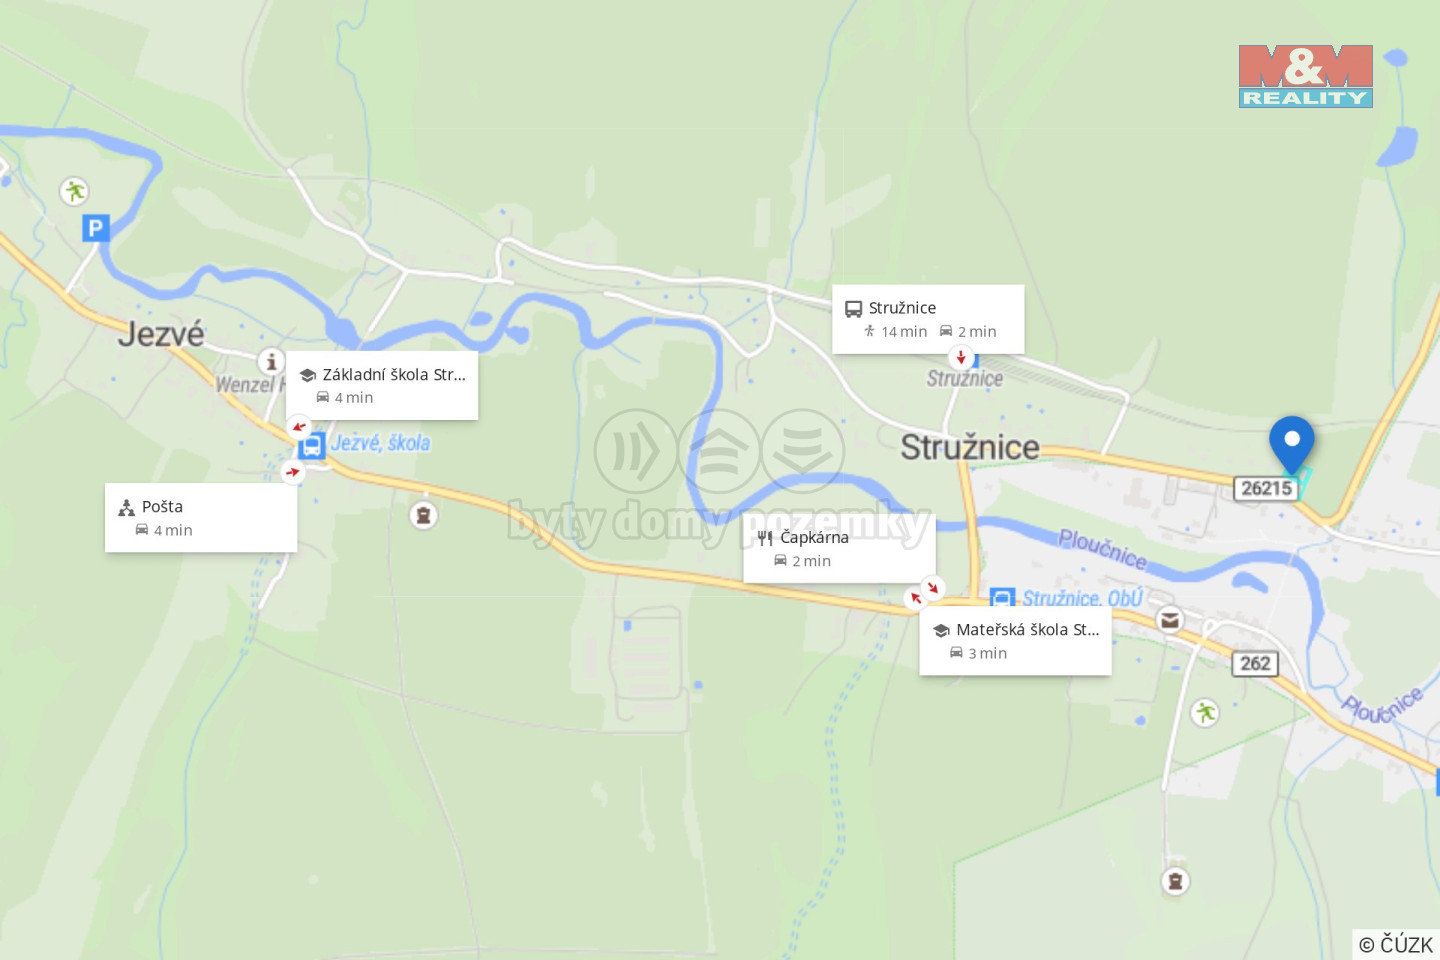Open the Základní škola Str... info card
The height and width of the screenshot is (960, 1440).
pyautogui.click(x=382, y=385)
